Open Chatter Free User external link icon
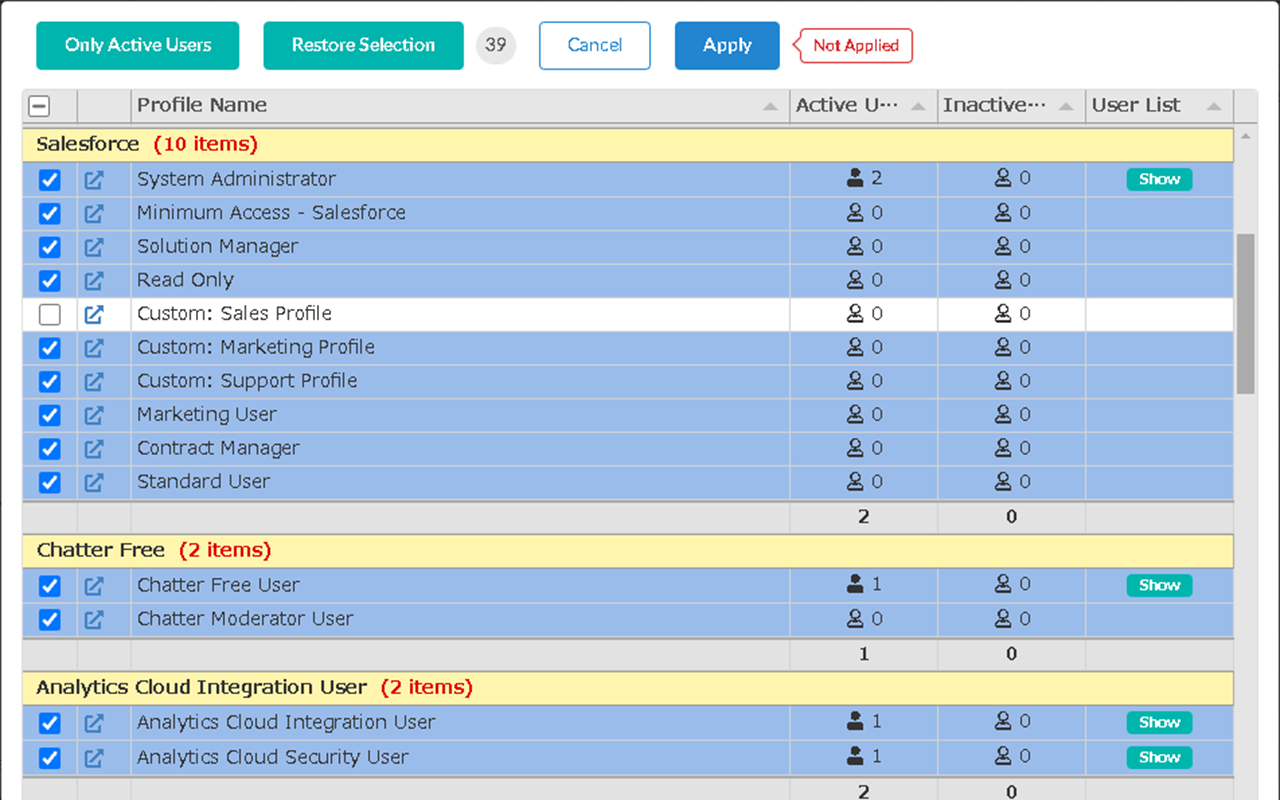This screenshot has height=800, width=1280. point(93,586)
